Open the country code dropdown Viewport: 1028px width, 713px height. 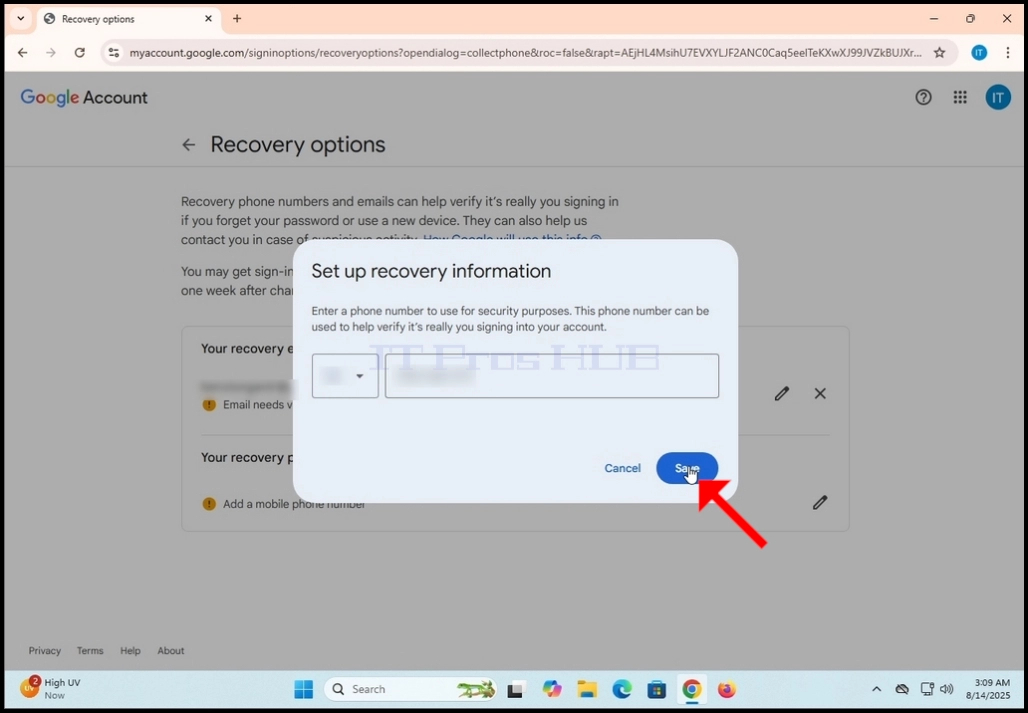click(345, 376)
